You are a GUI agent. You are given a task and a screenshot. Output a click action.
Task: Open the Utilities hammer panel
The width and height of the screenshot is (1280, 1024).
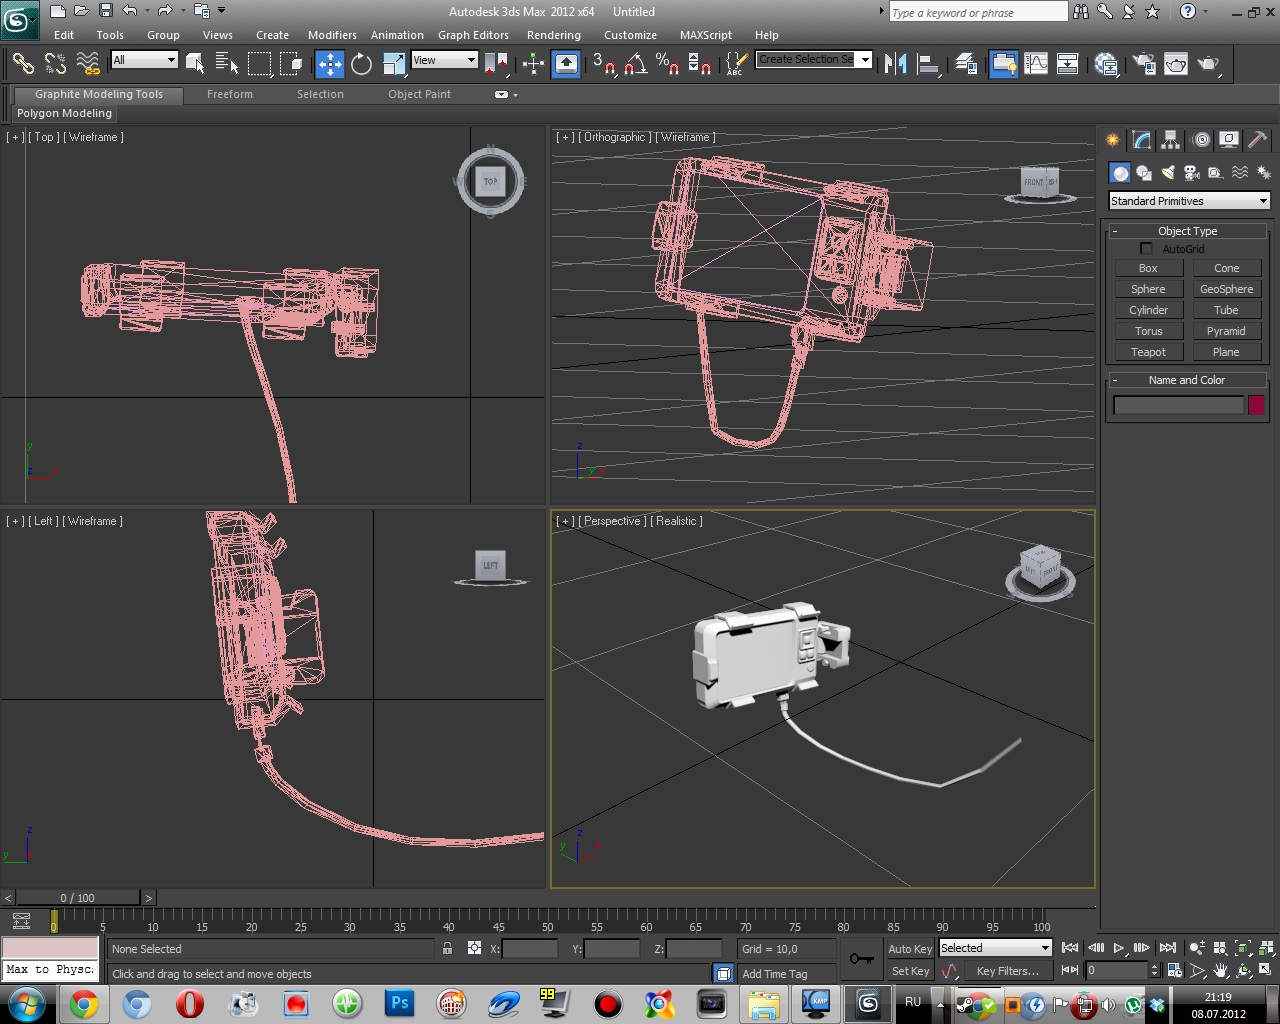pyautogui.click(x=1257, y=140)
